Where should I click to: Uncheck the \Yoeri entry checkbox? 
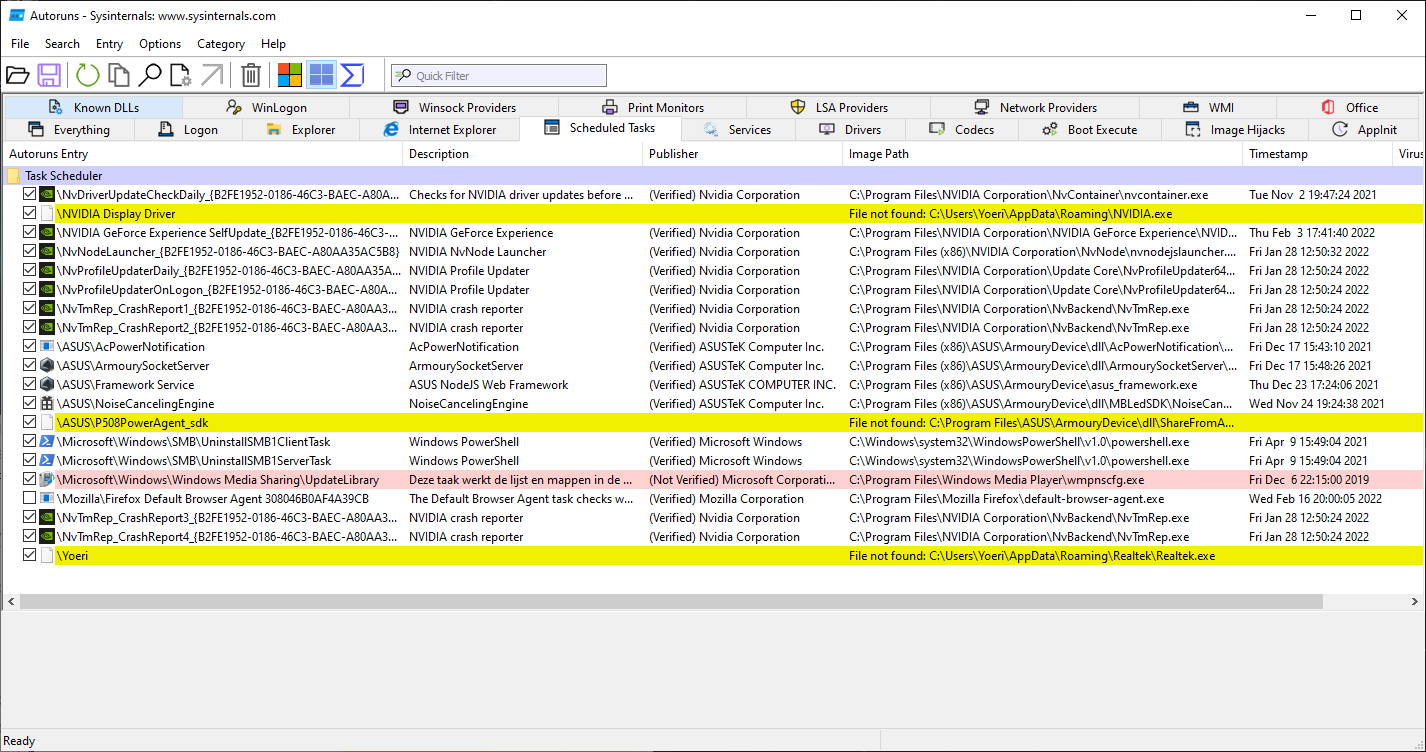click(30, 556)
